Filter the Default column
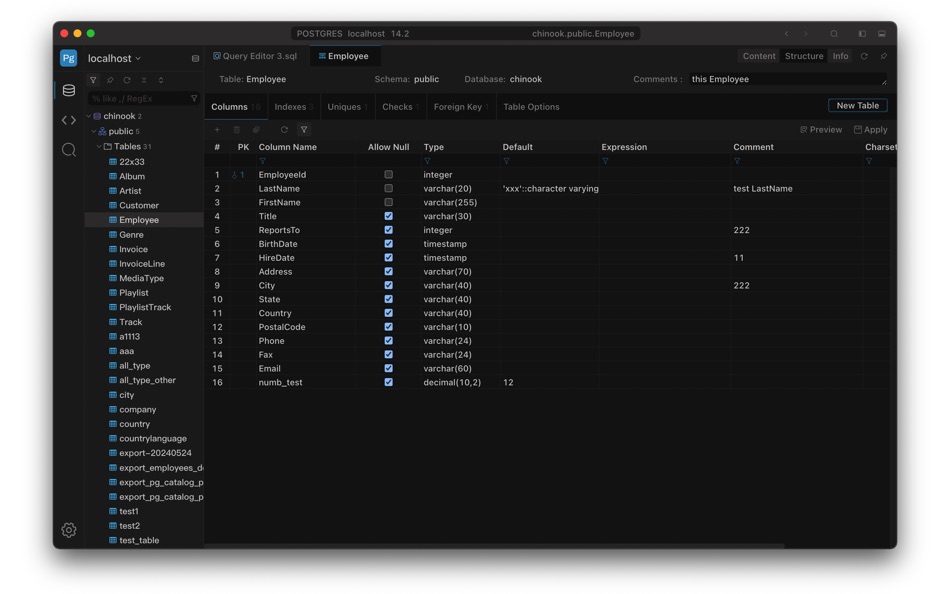Viewport: 950px width, 594px height. (x=507, y=161)
